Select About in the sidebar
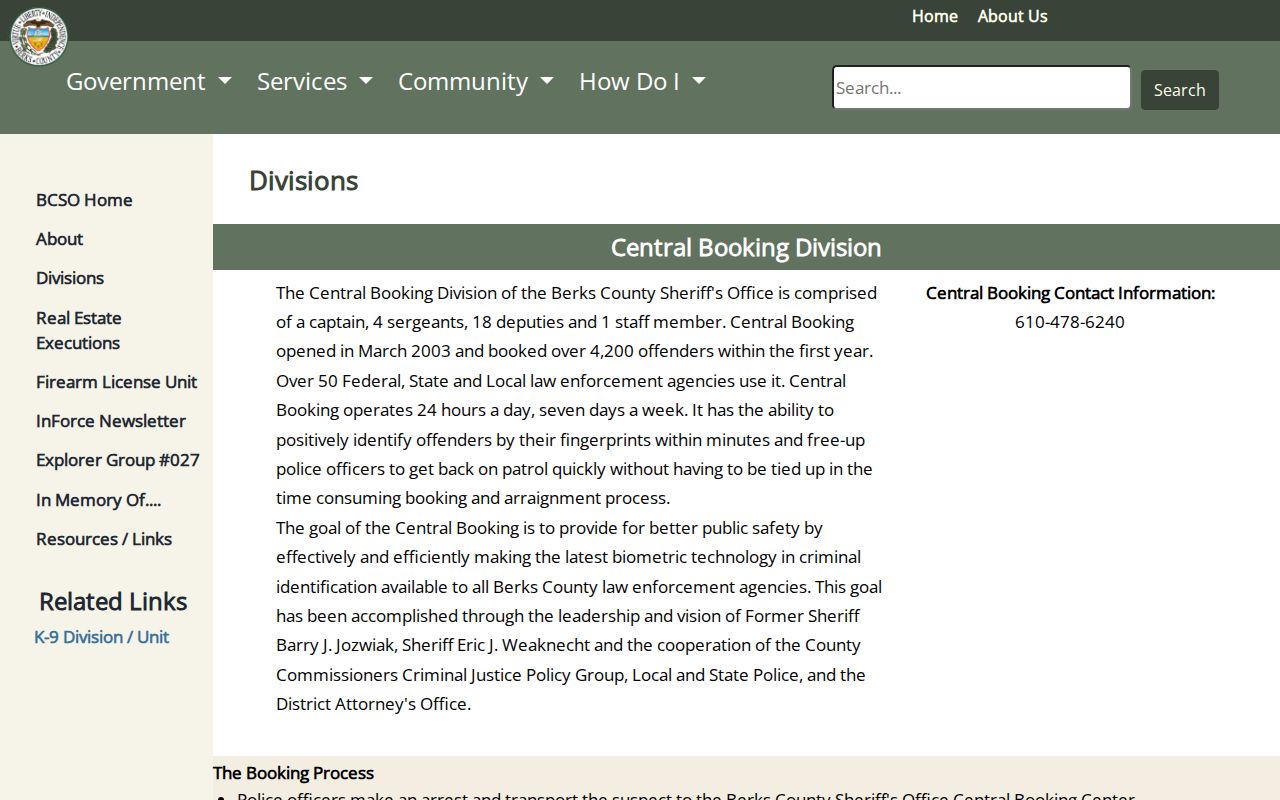 (59, 239)
